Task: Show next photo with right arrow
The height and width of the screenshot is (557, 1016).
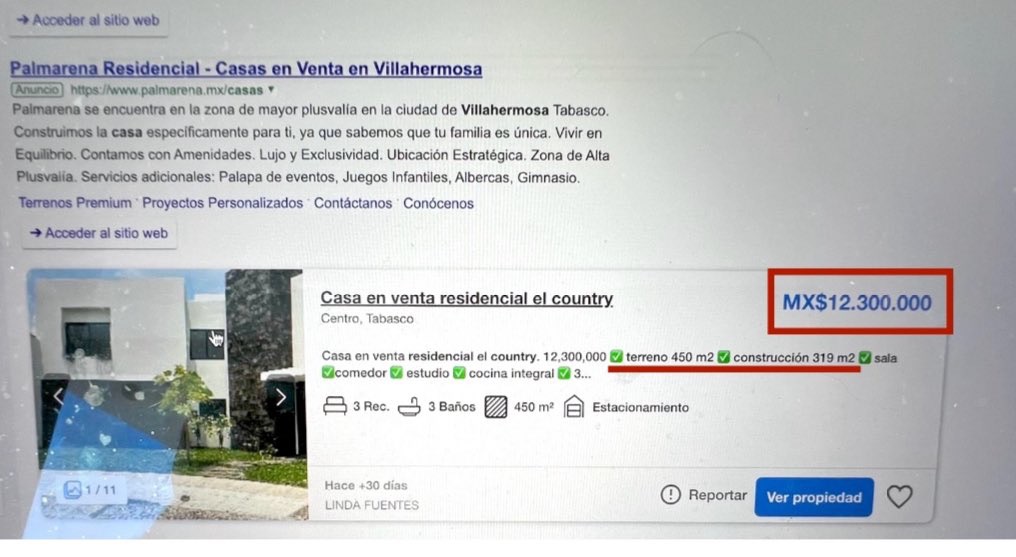Action: pos(281,397)
